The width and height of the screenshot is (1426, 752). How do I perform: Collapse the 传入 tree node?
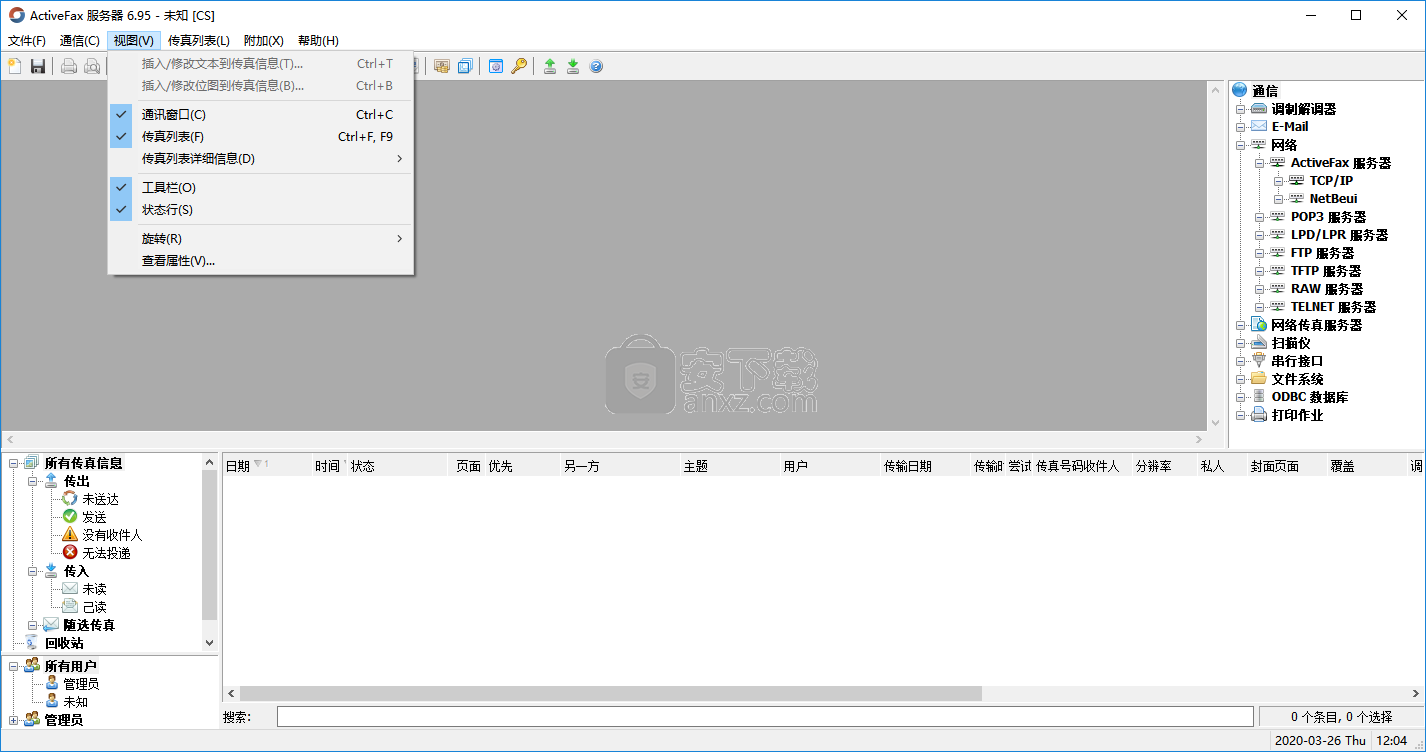(32, 571)
